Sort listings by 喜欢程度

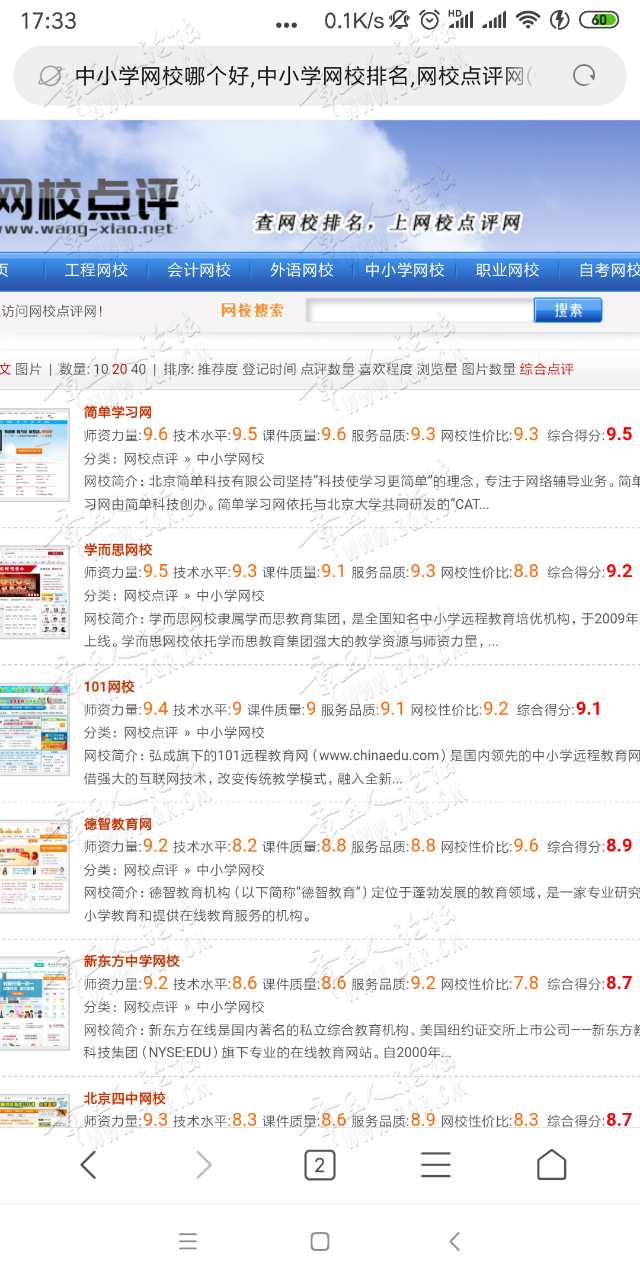point(386,369)
